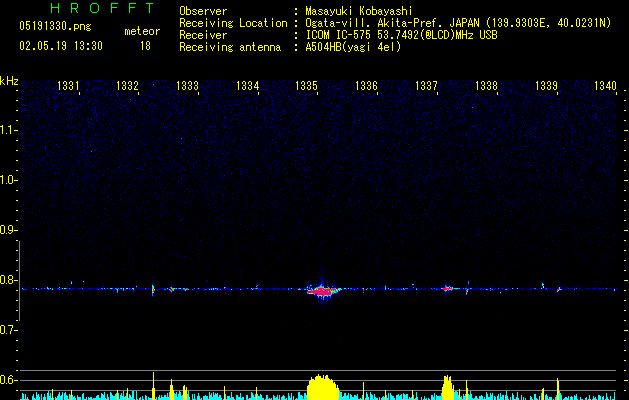Select the filename 05191330.png
Image resolution: width=629 pixels, height=400 pixels.
(x=55, y=26)
